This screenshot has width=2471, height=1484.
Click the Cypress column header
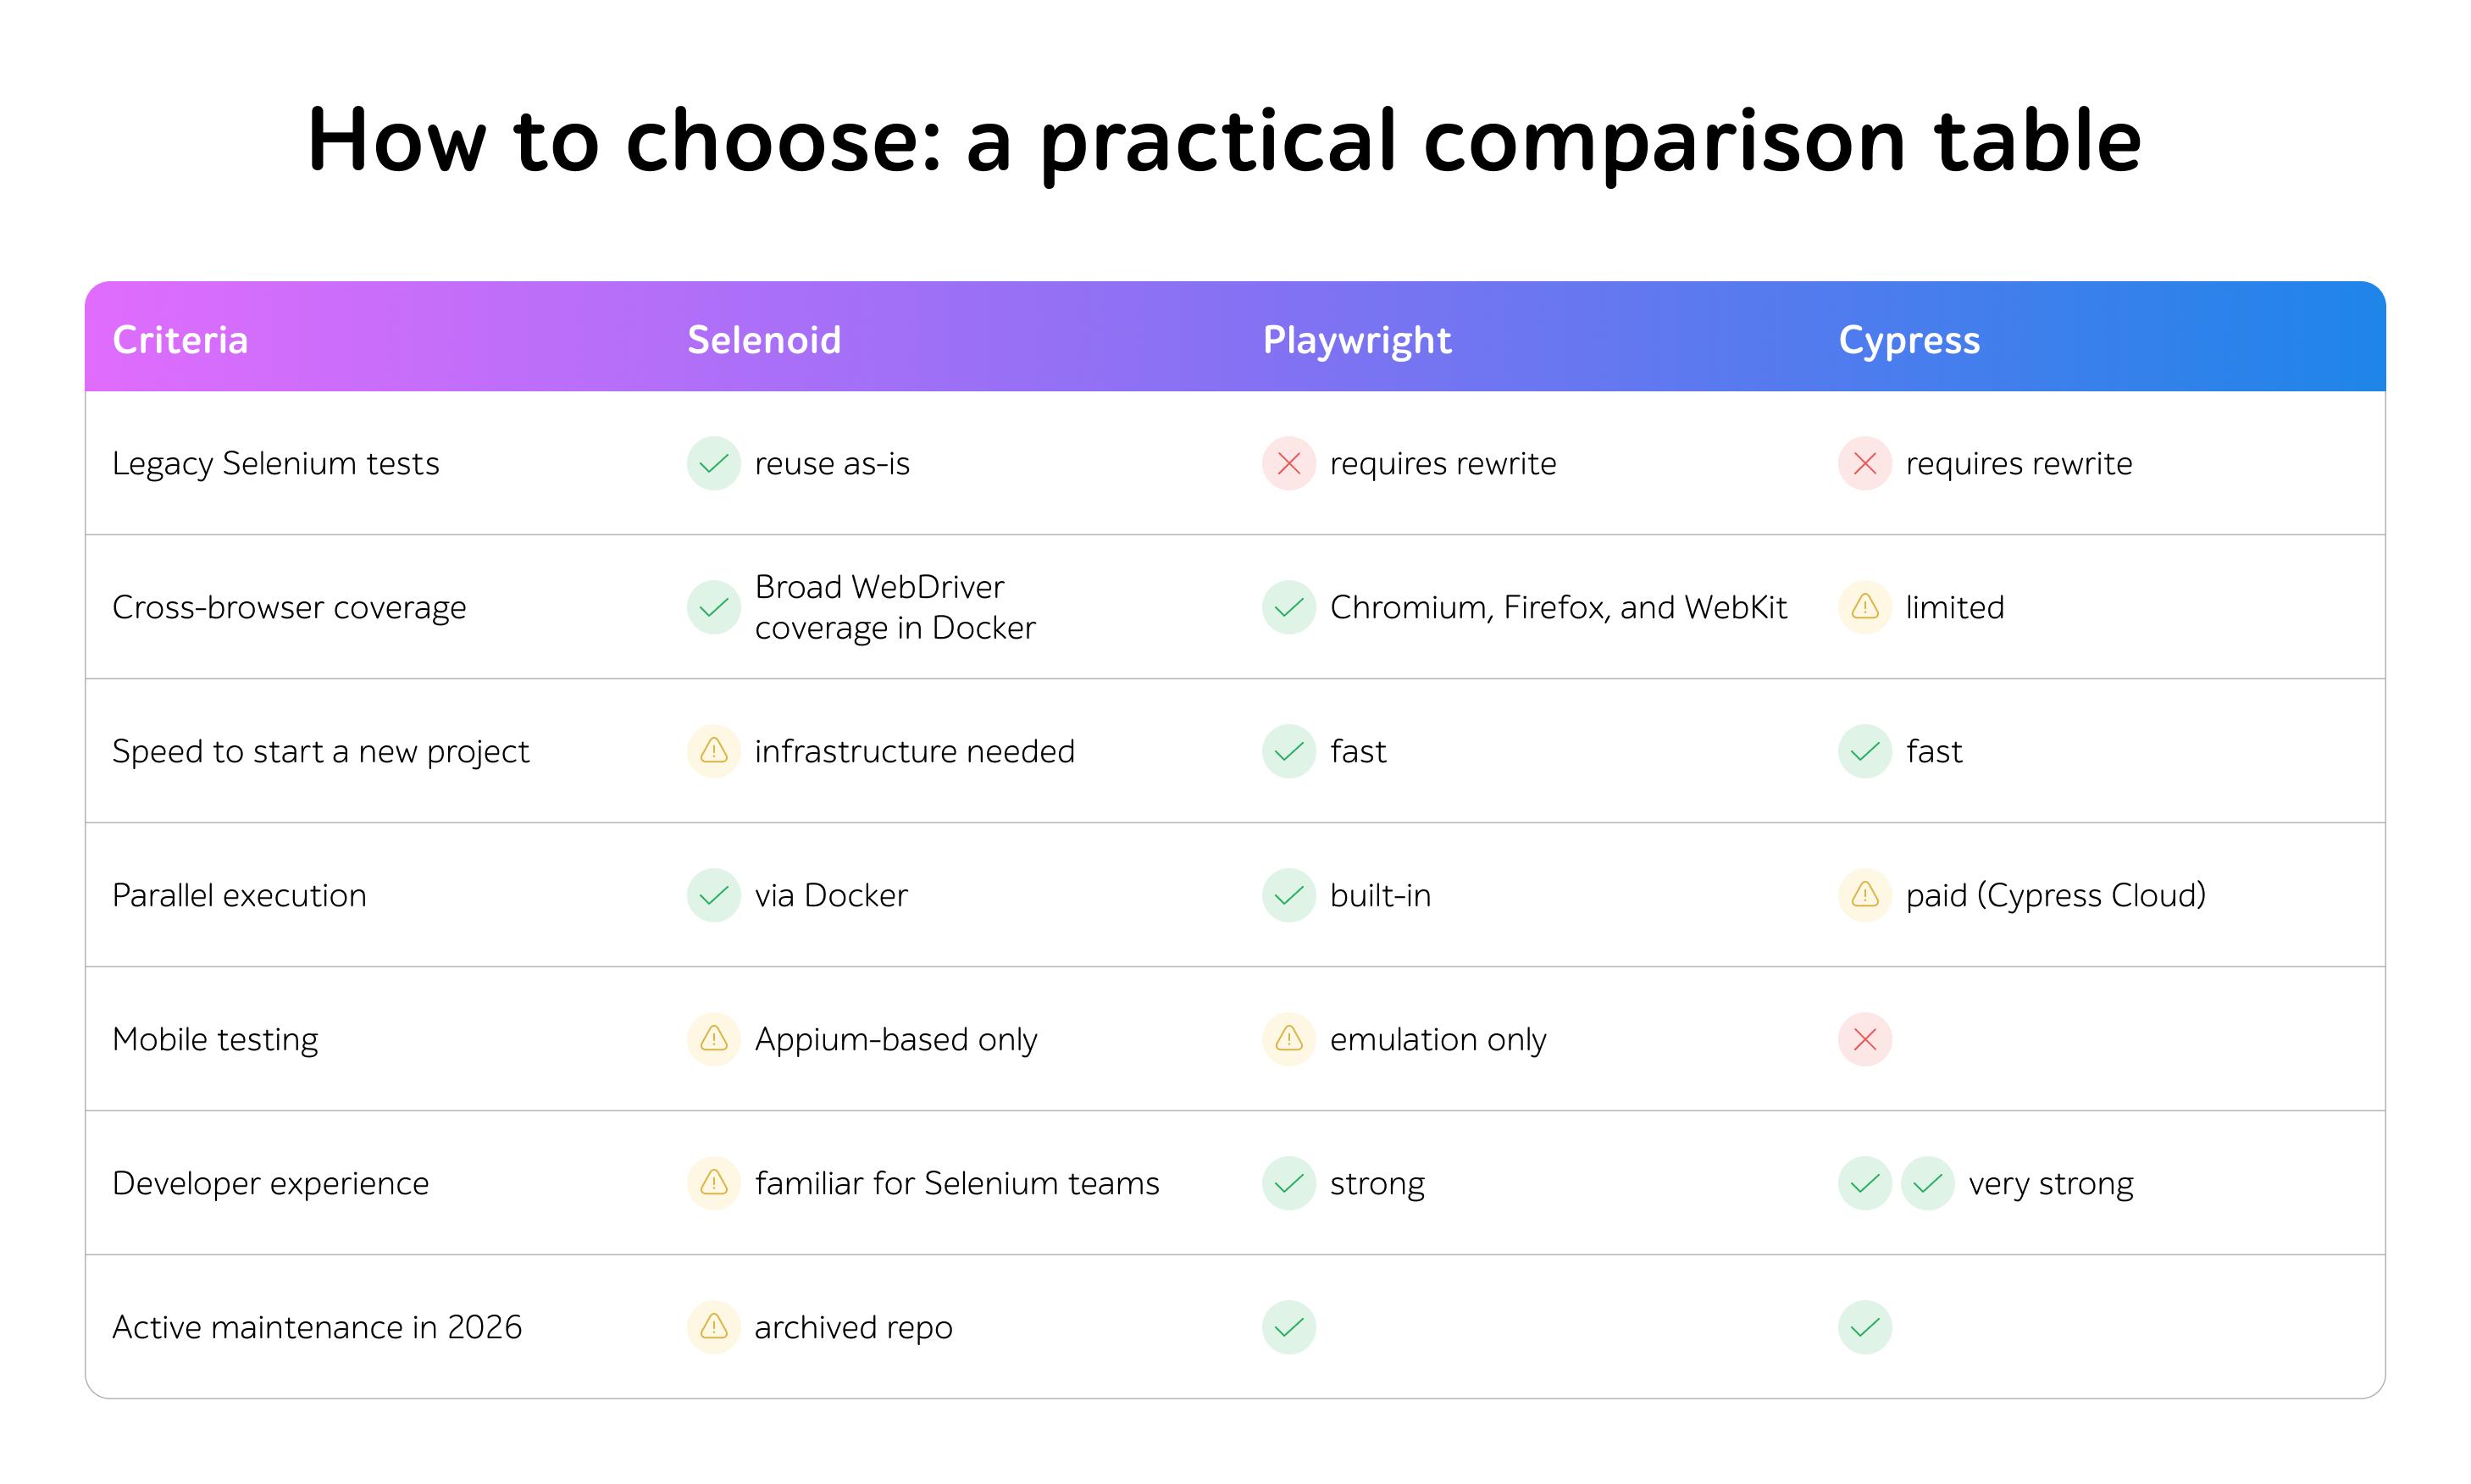point(1908,340)
